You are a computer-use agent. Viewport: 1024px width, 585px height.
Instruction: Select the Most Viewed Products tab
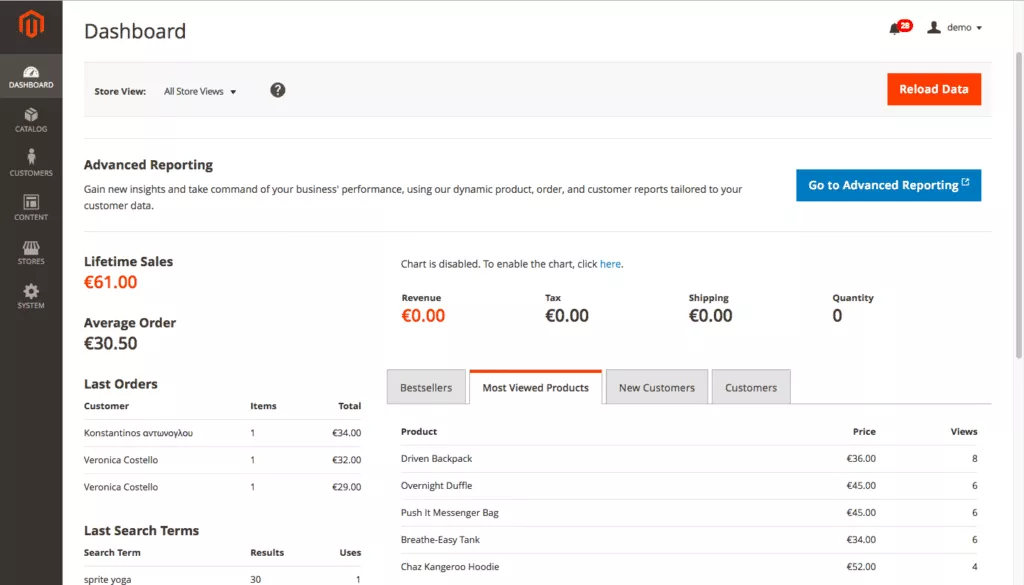click(535, 386)
